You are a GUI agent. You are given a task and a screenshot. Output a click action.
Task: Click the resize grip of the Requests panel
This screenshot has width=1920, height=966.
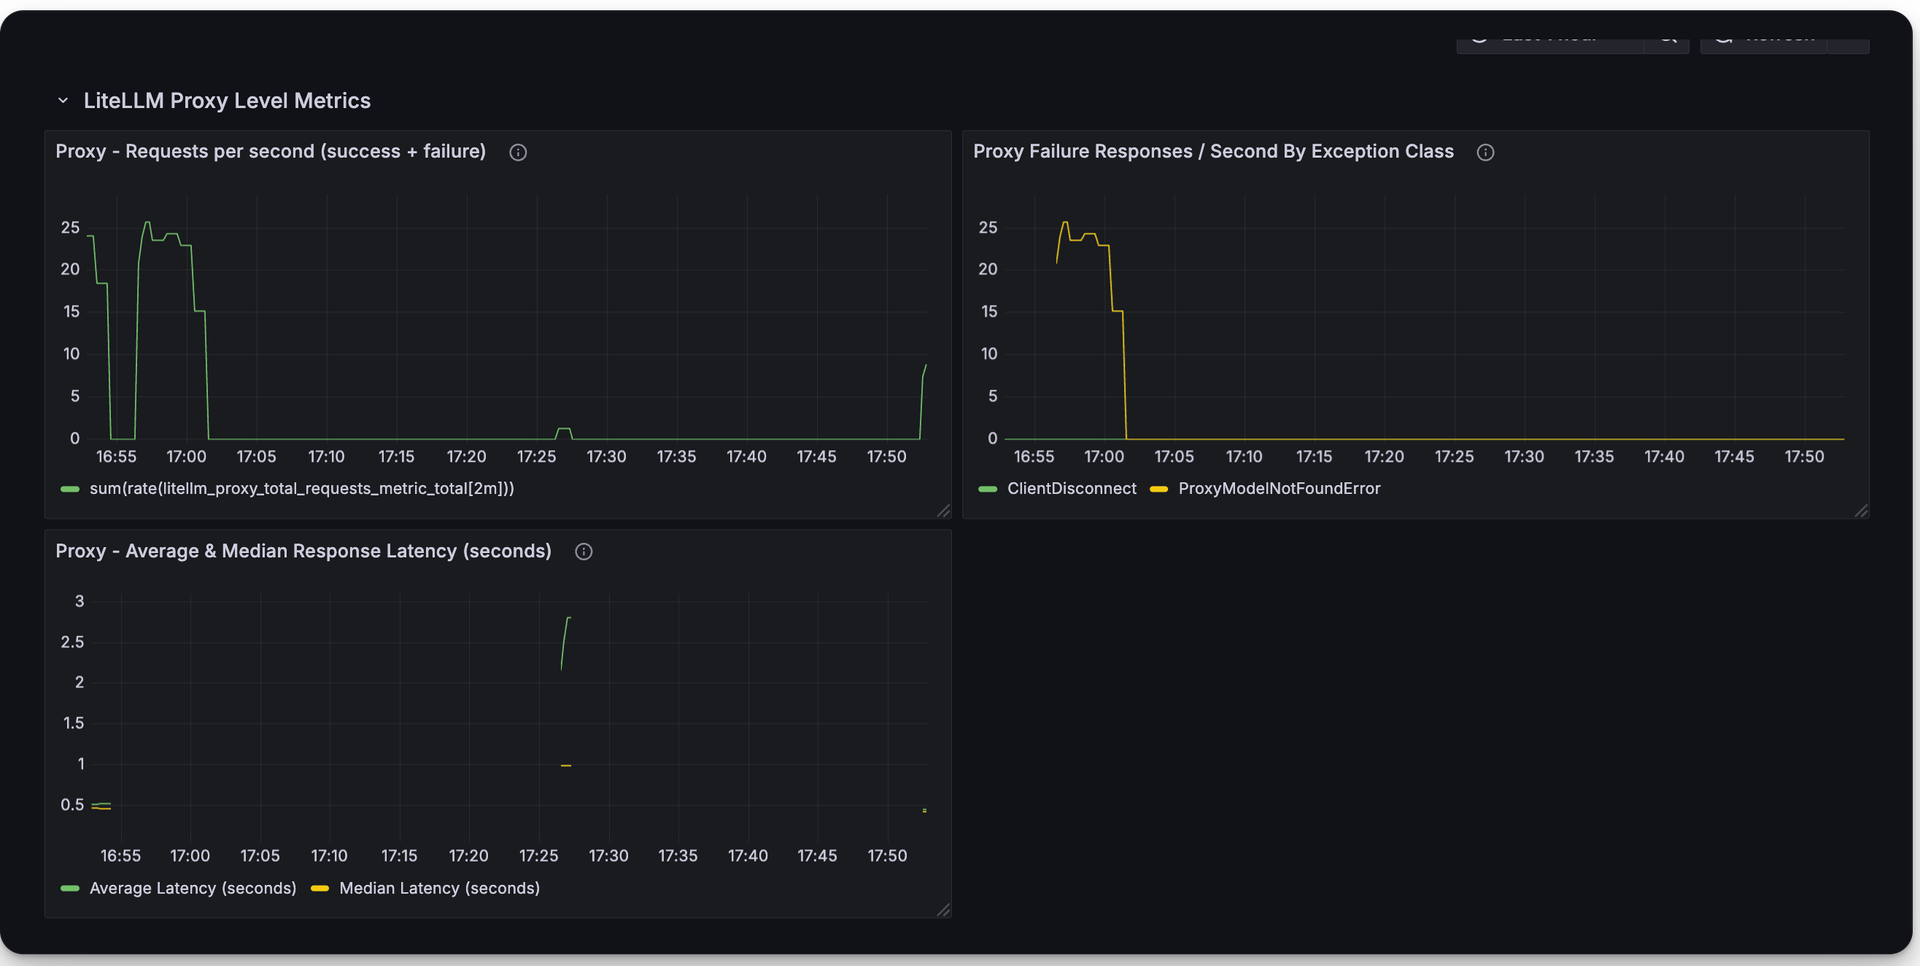(x=944, y=511)
